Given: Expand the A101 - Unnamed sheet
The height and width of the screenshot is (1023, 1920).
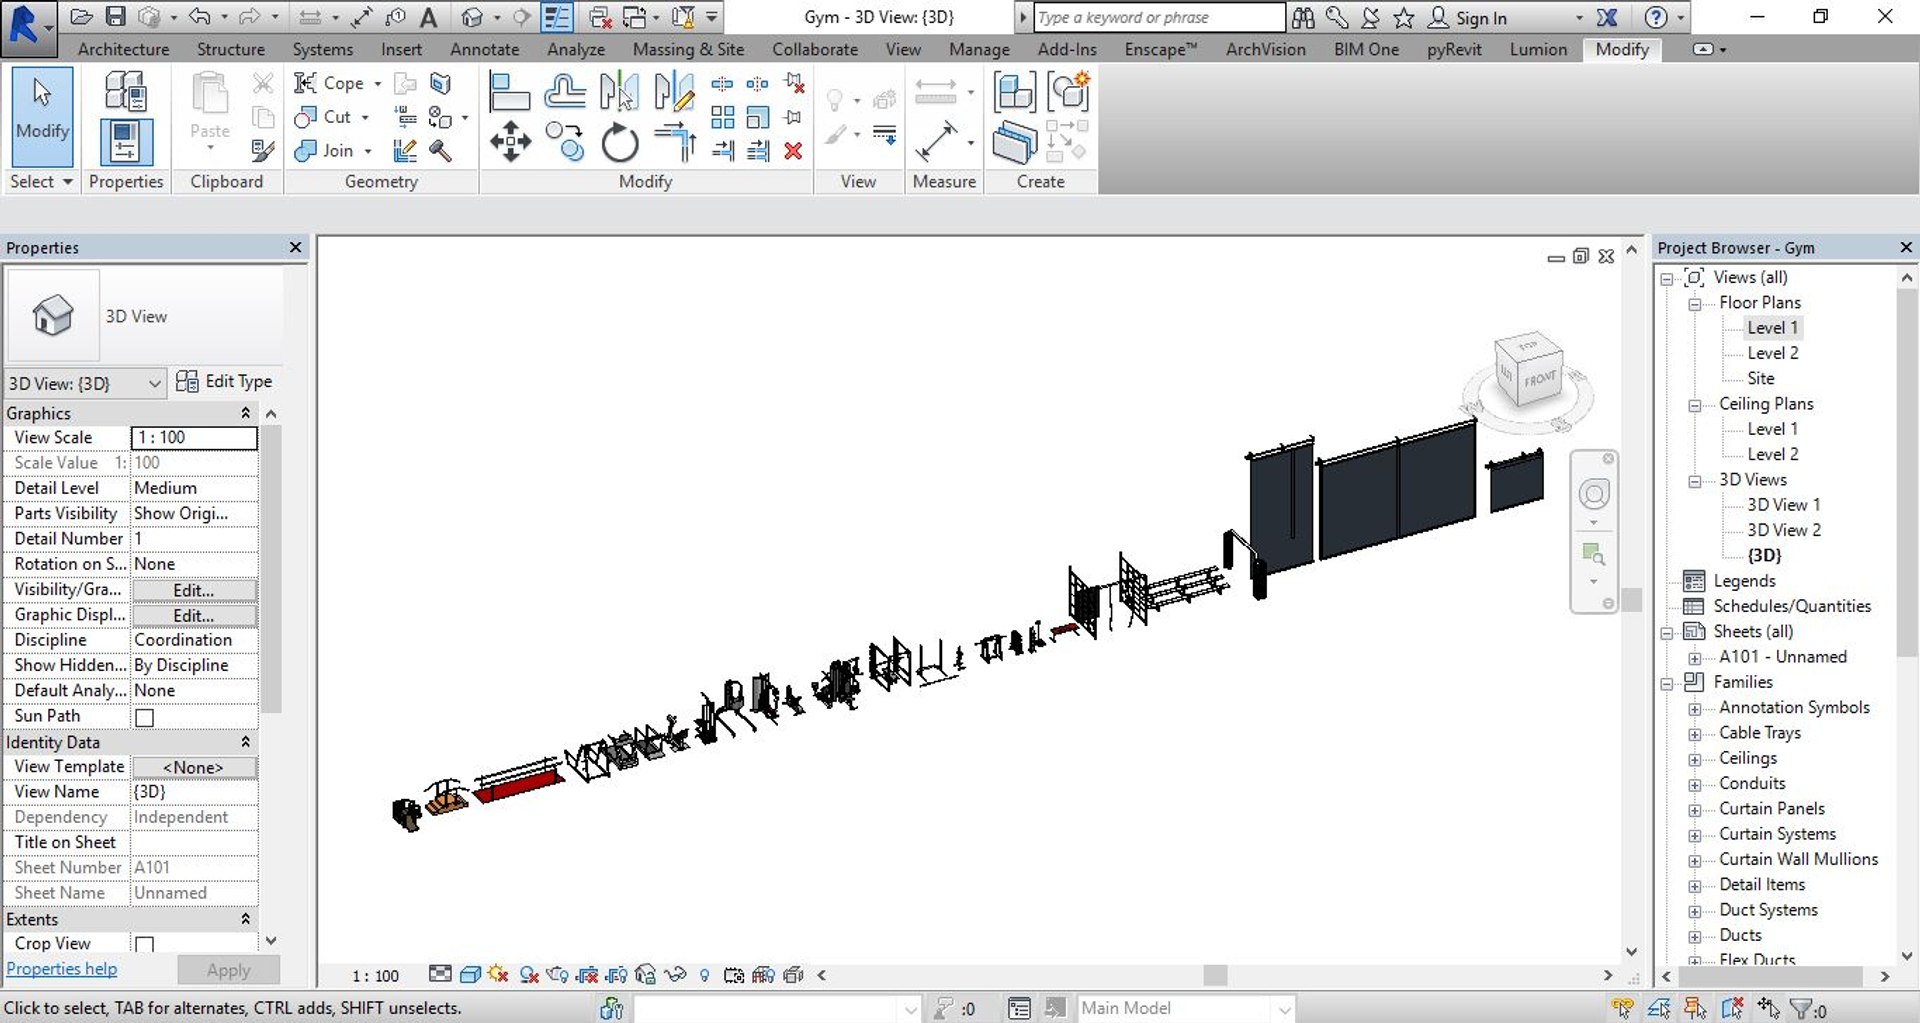Looking at the screenshot, I should pyautogui.click(x=1695, y=658).
